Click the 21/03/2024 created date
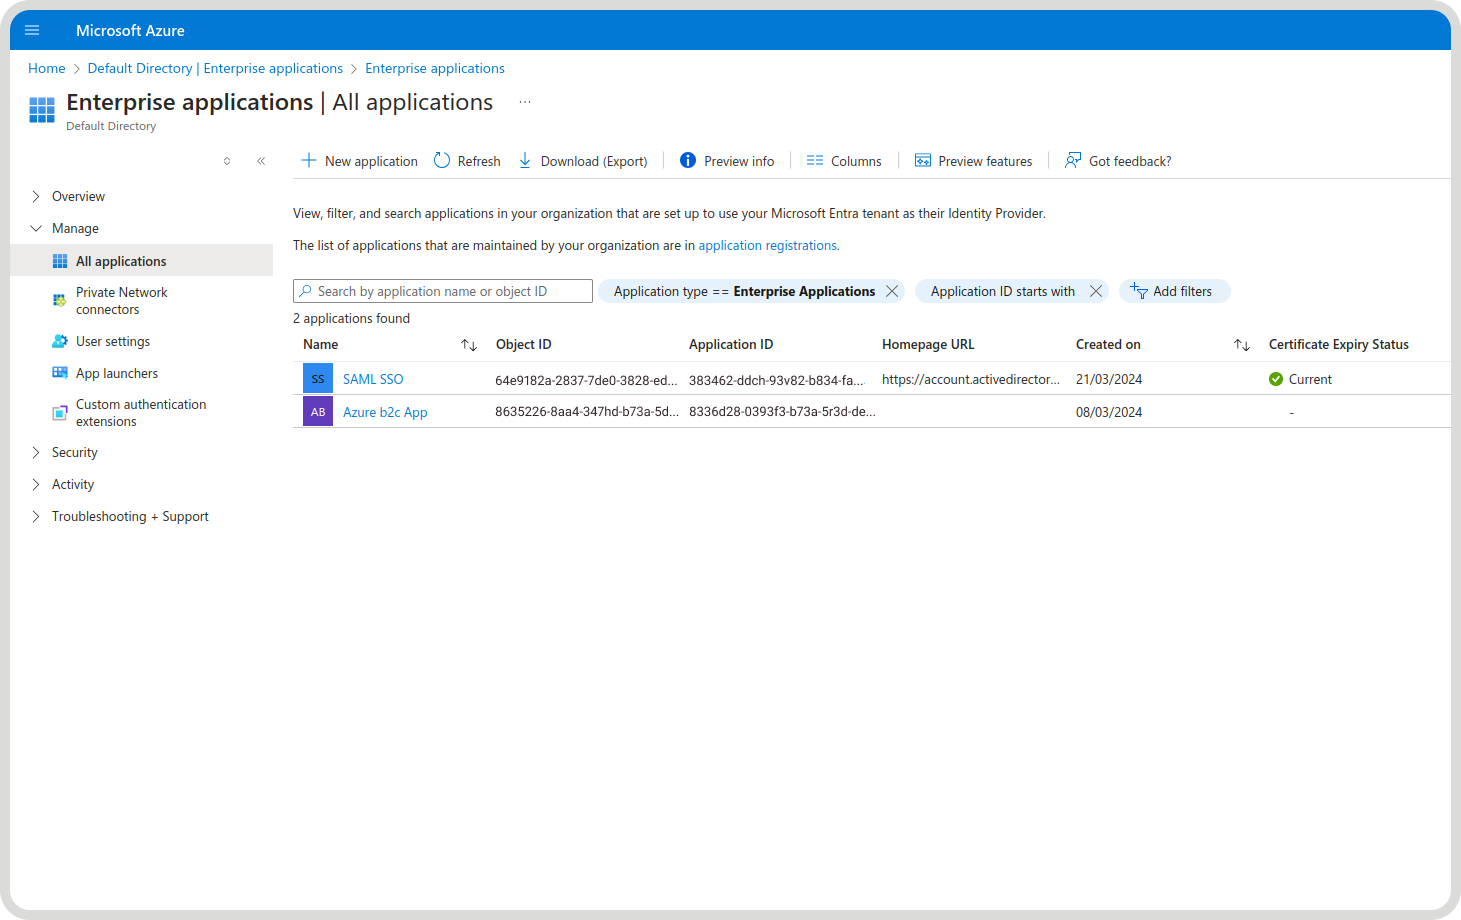Screen dimensions: 1461x920 1109,379
